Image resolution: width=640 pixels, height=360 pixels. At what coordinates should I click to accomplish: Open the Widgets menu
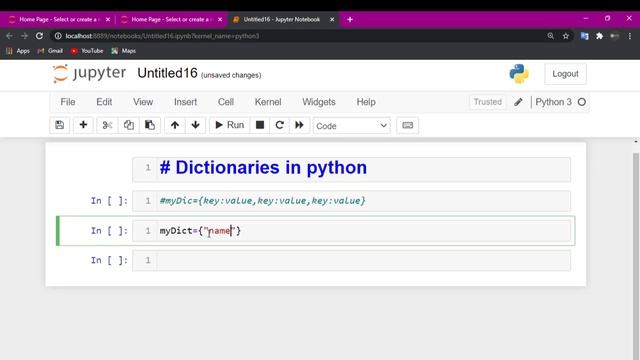[319, 102]
